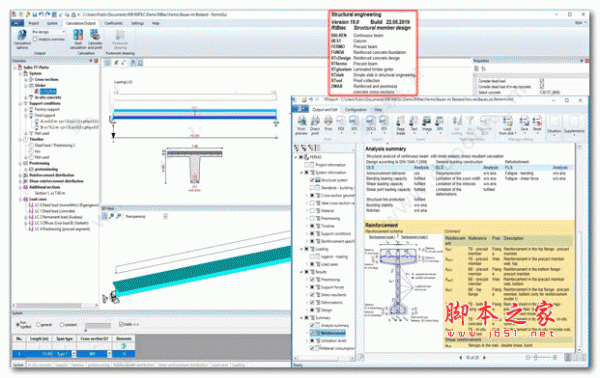Export report to PDF

[341, 124]
